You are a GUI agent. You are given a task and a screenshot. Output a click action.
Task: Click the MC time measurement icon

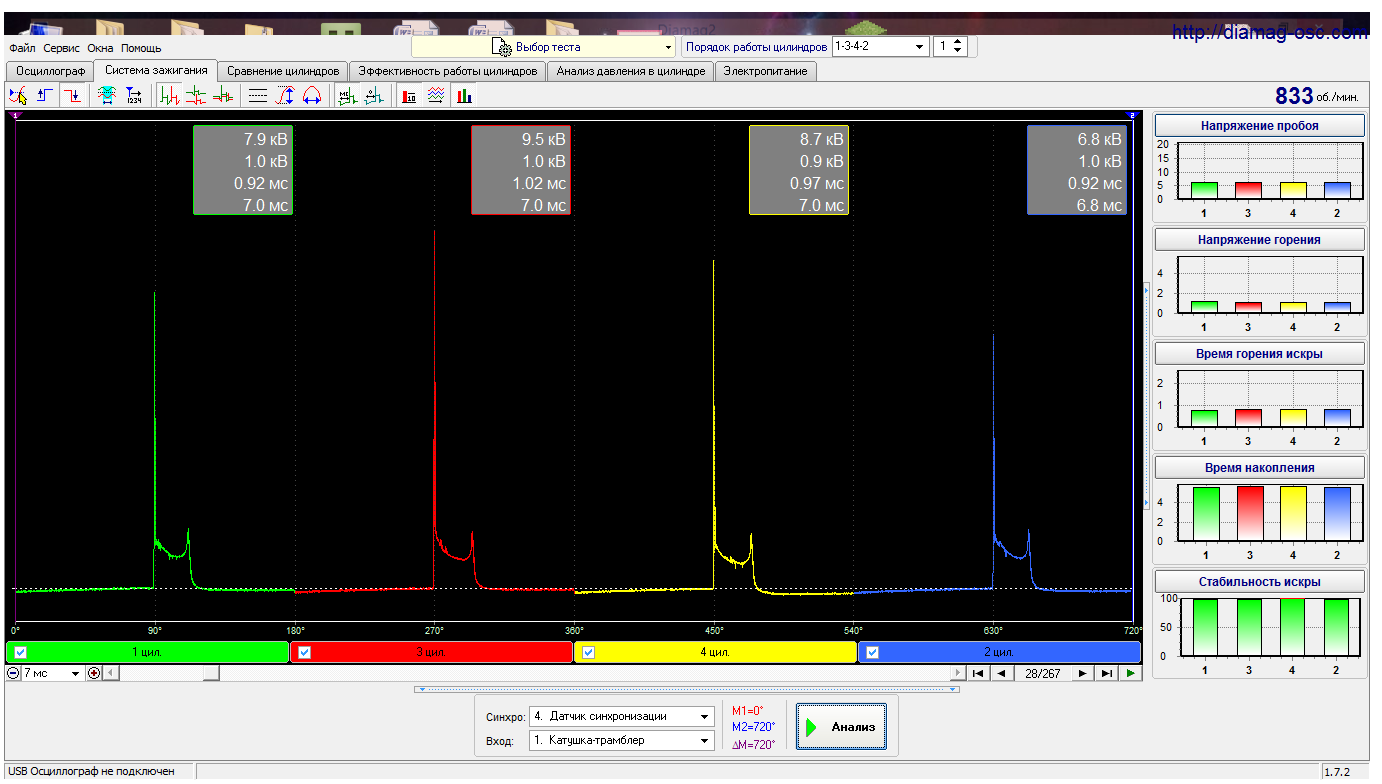pyautogui.click(x=347, y=96)
